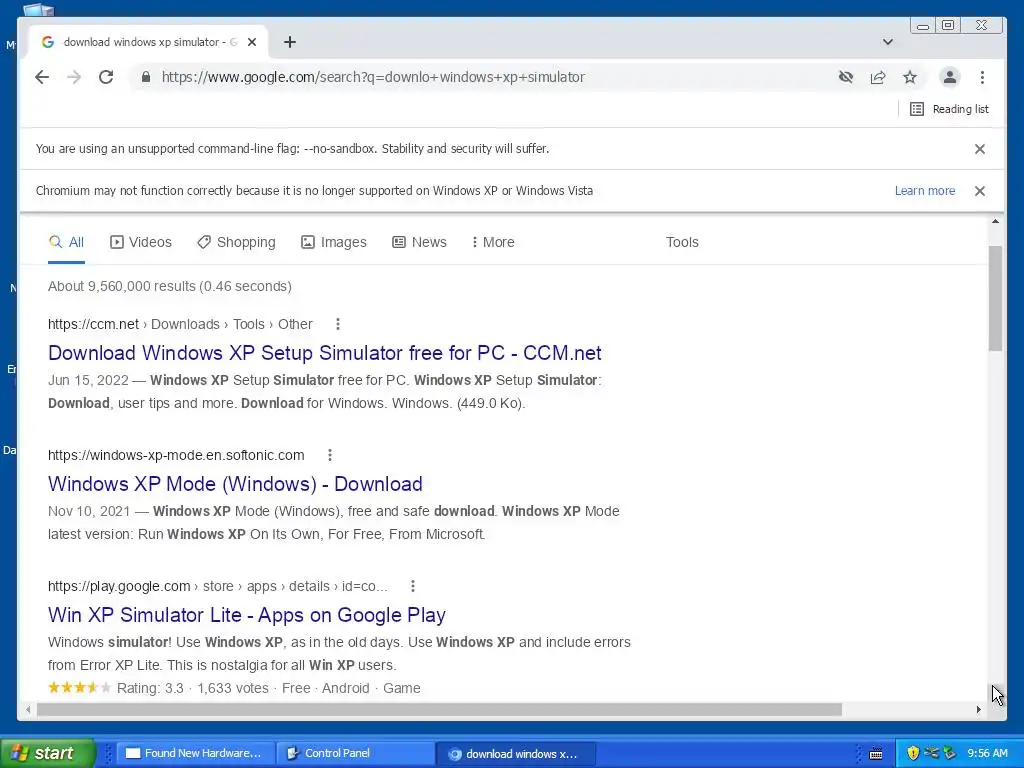This screenshot has width=1024, height=768.
Task: Click the vertical scrollbar thumb
Action: point(995,298)
